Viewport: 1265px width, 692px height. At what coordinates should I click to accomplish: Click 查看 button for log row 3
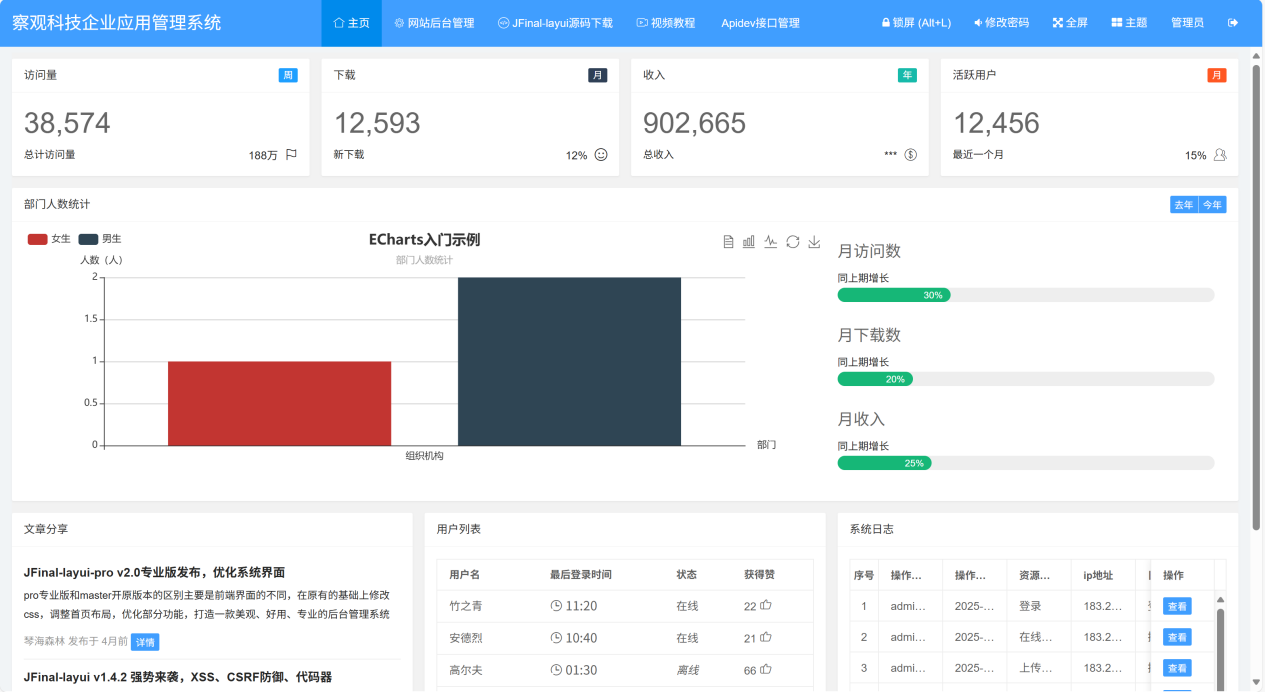point(1177,668)
